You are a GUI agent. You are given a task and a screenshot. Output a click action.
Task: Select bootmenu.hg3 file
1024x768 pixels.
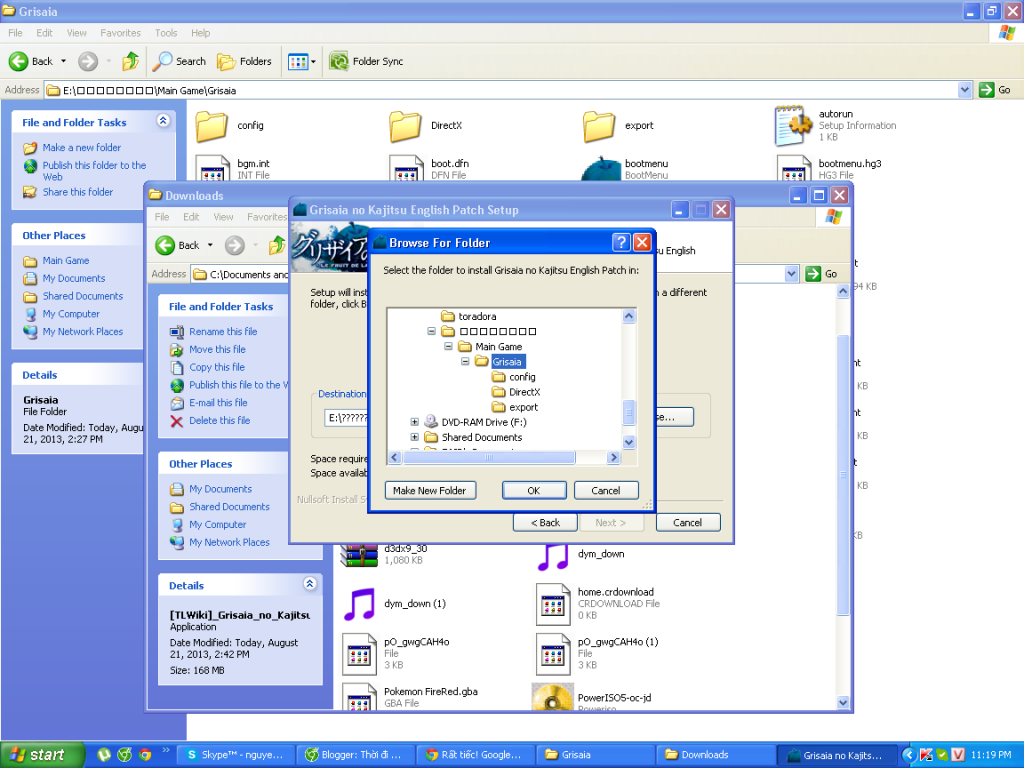click(x=829, y=168)
